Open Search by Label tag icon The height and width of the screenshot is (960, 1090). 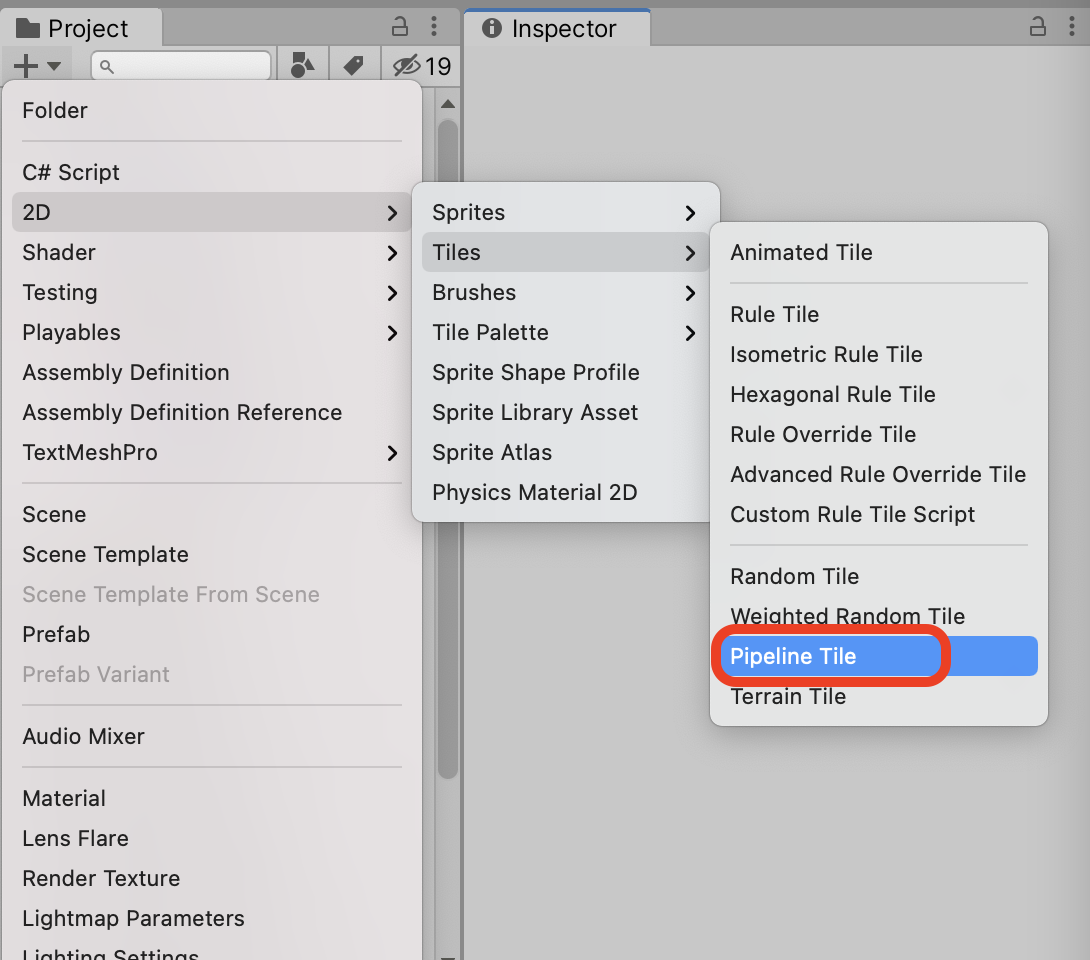(x=354, y=66)
